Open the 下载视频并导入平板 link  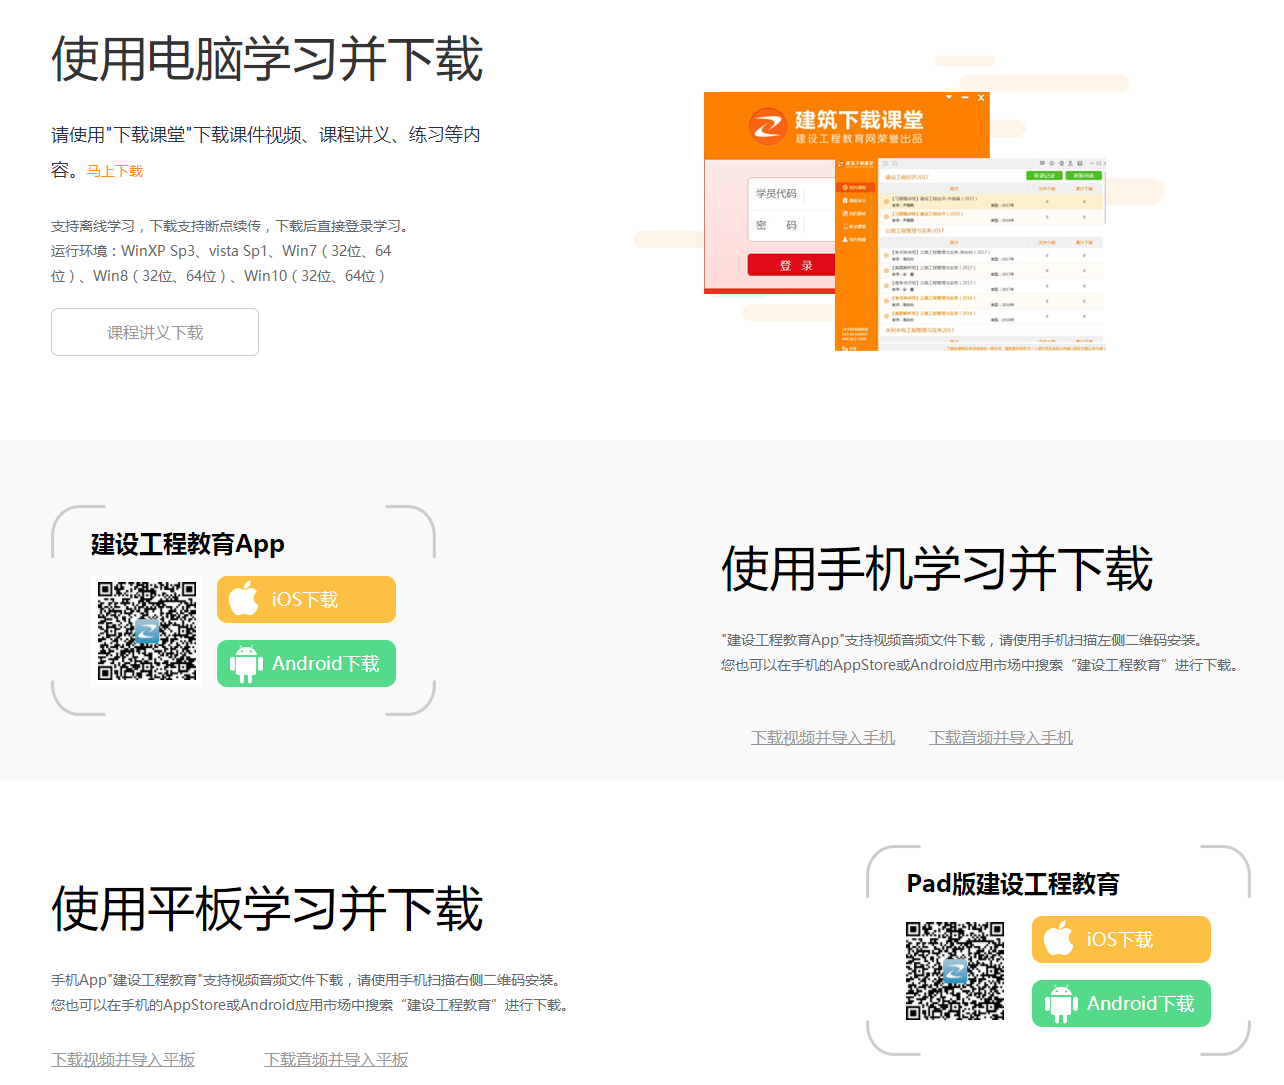pos(123,1059)
